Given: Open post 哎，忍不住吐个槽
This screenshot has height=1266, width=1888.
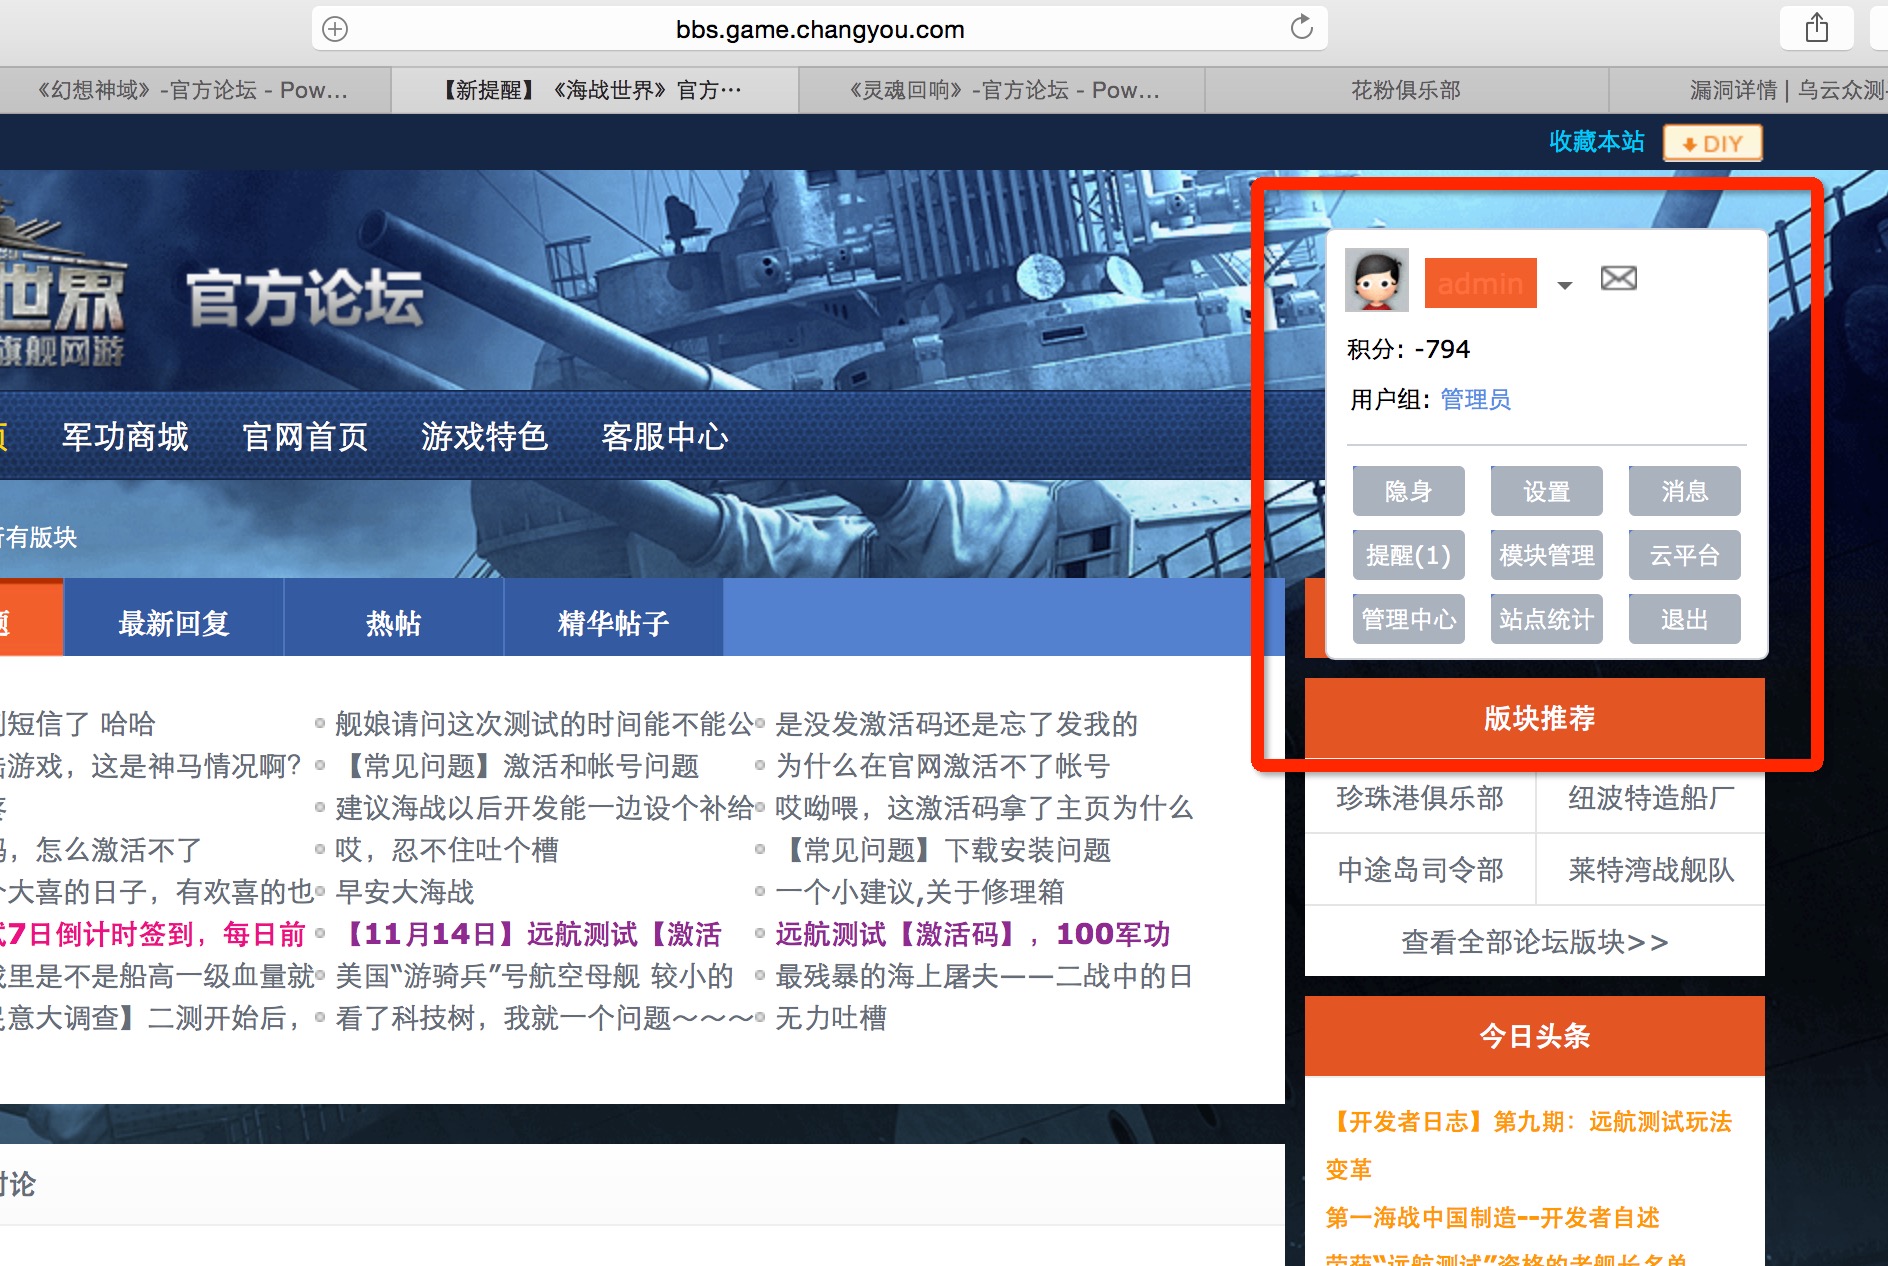Looking at the screenshot, I should point(447,849).
